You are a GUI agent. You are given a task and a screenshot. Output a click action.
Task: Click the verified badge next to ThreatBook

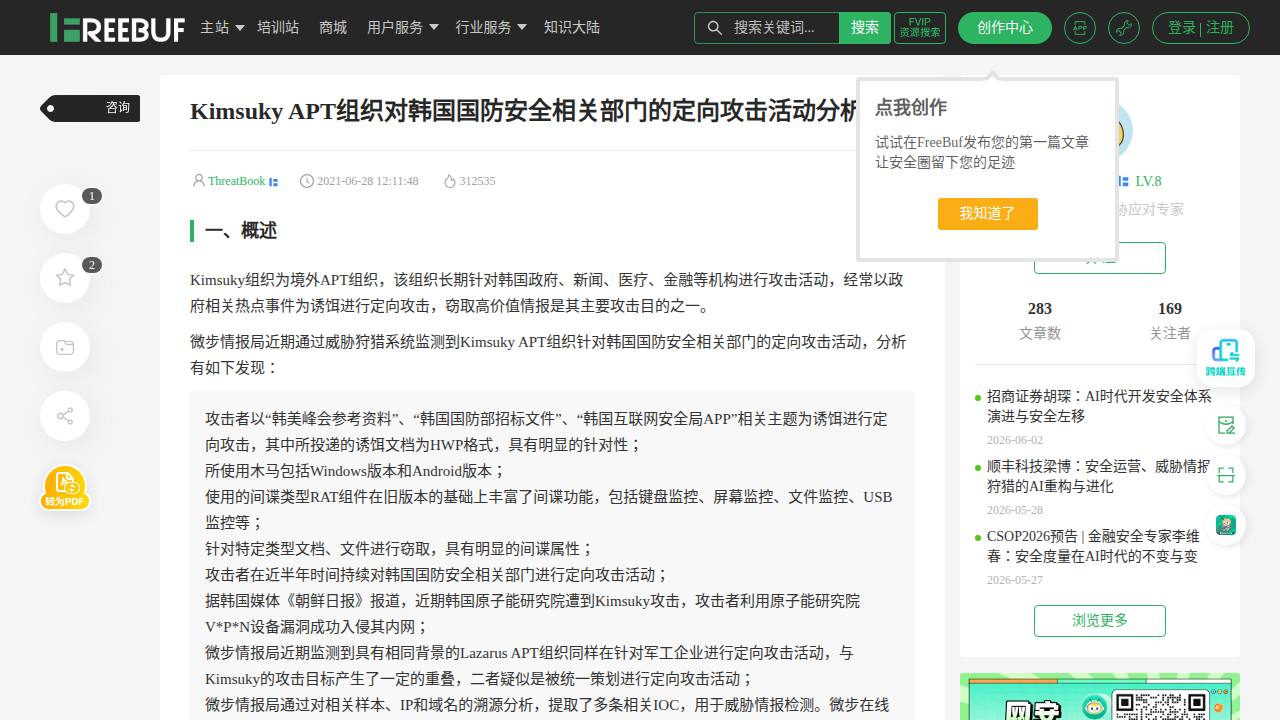[274, 182]
